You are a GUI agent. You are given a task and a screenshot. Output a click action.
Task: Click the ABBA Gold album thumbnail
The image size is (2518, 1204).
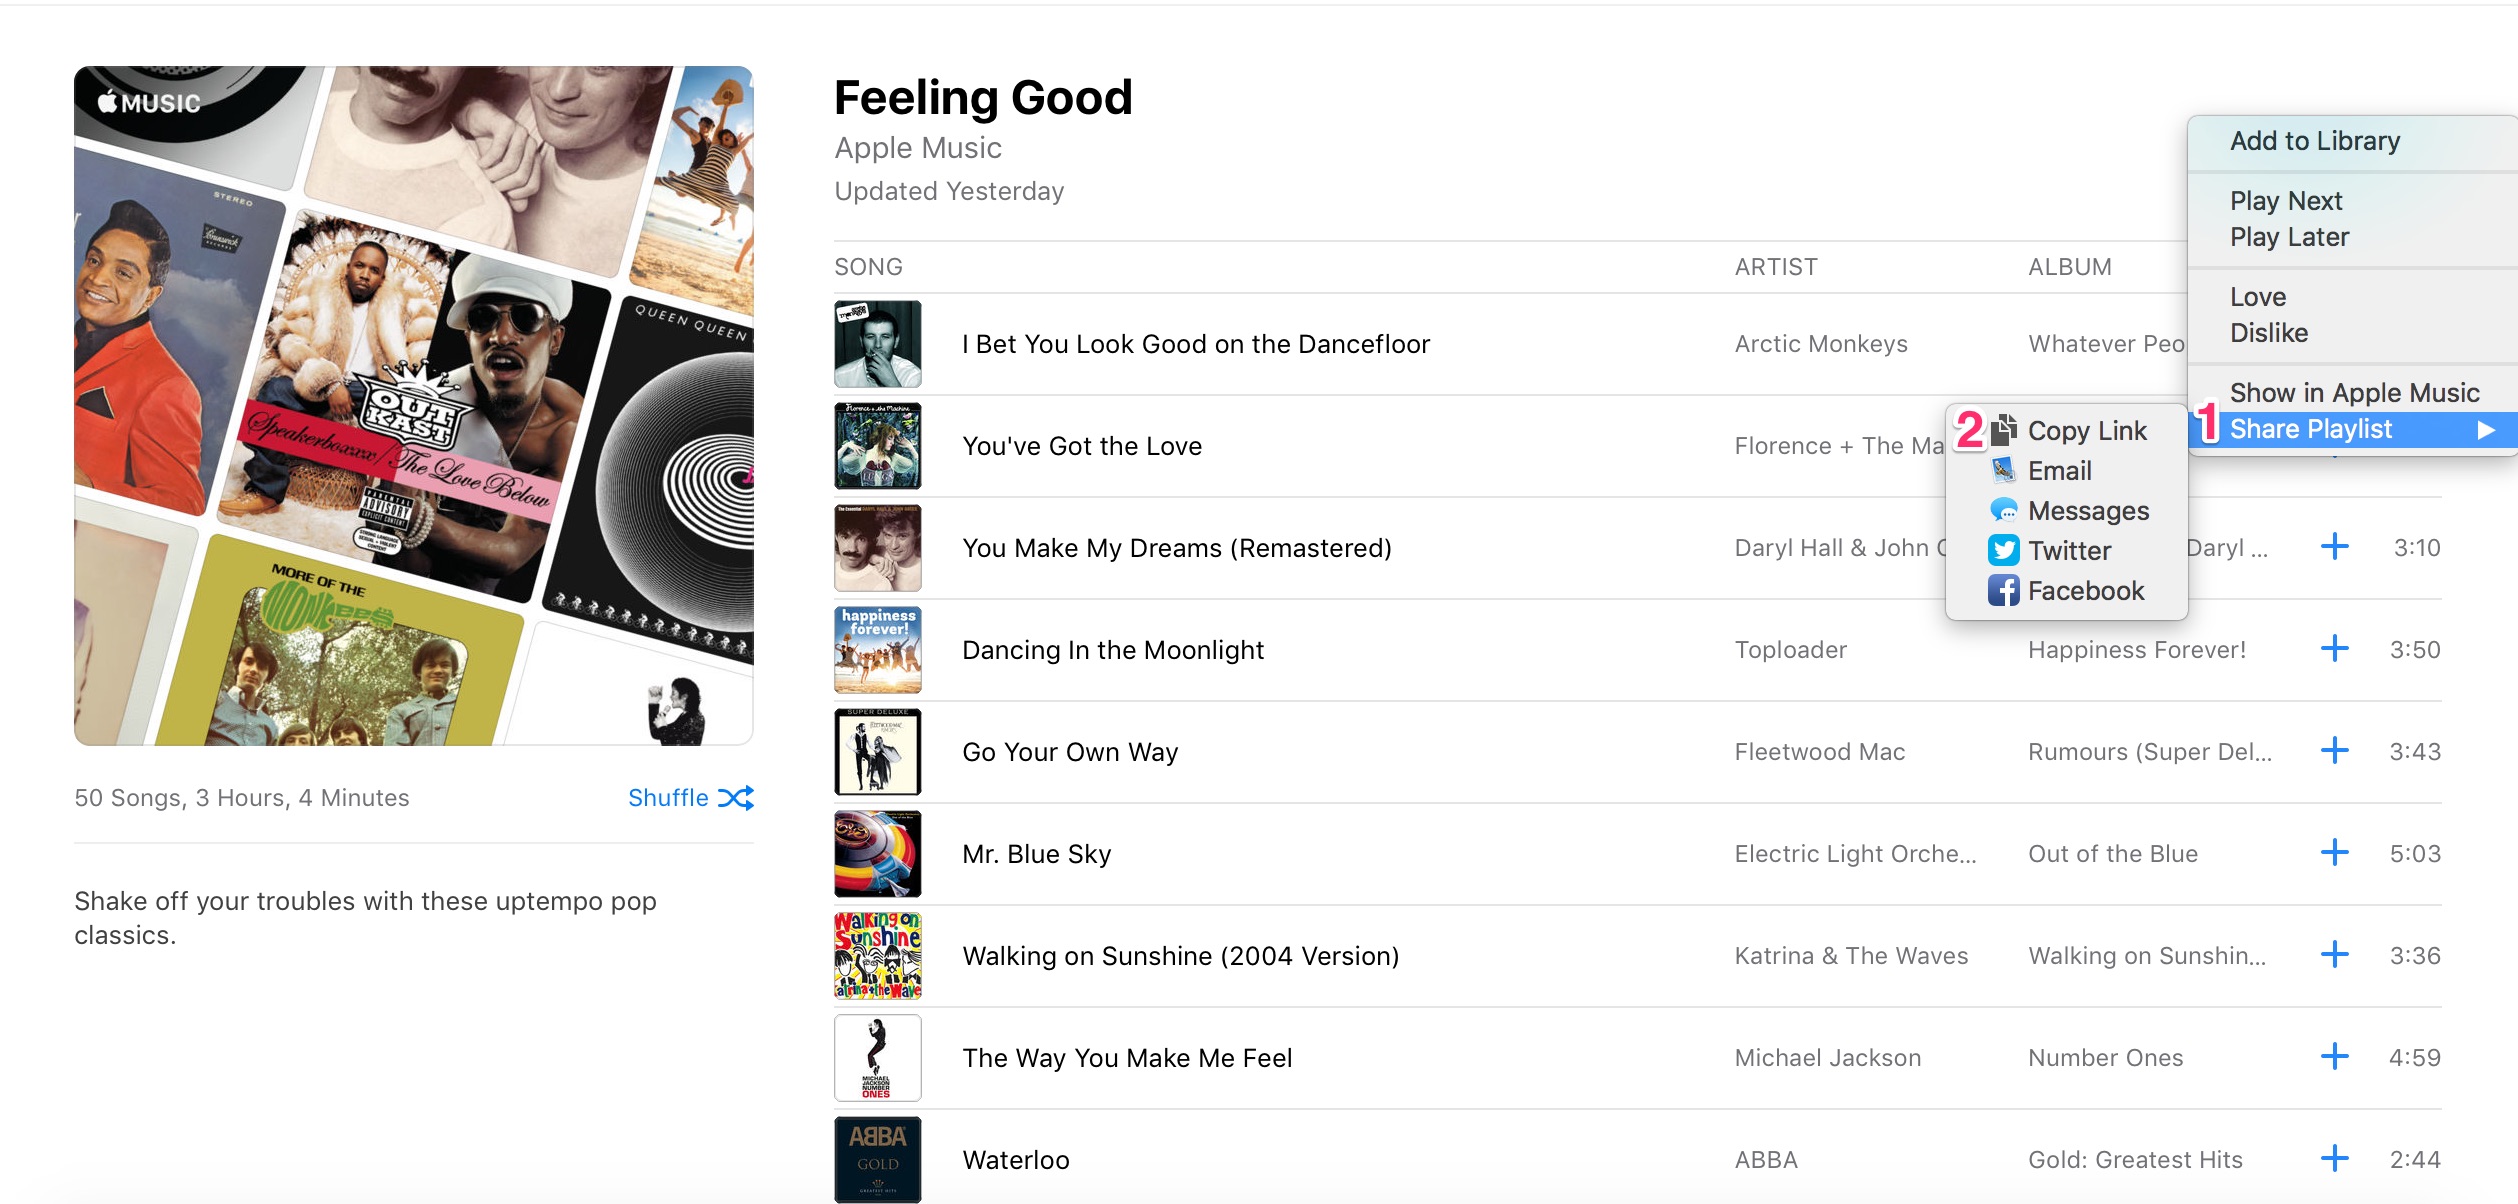(x=877, y=1159)
